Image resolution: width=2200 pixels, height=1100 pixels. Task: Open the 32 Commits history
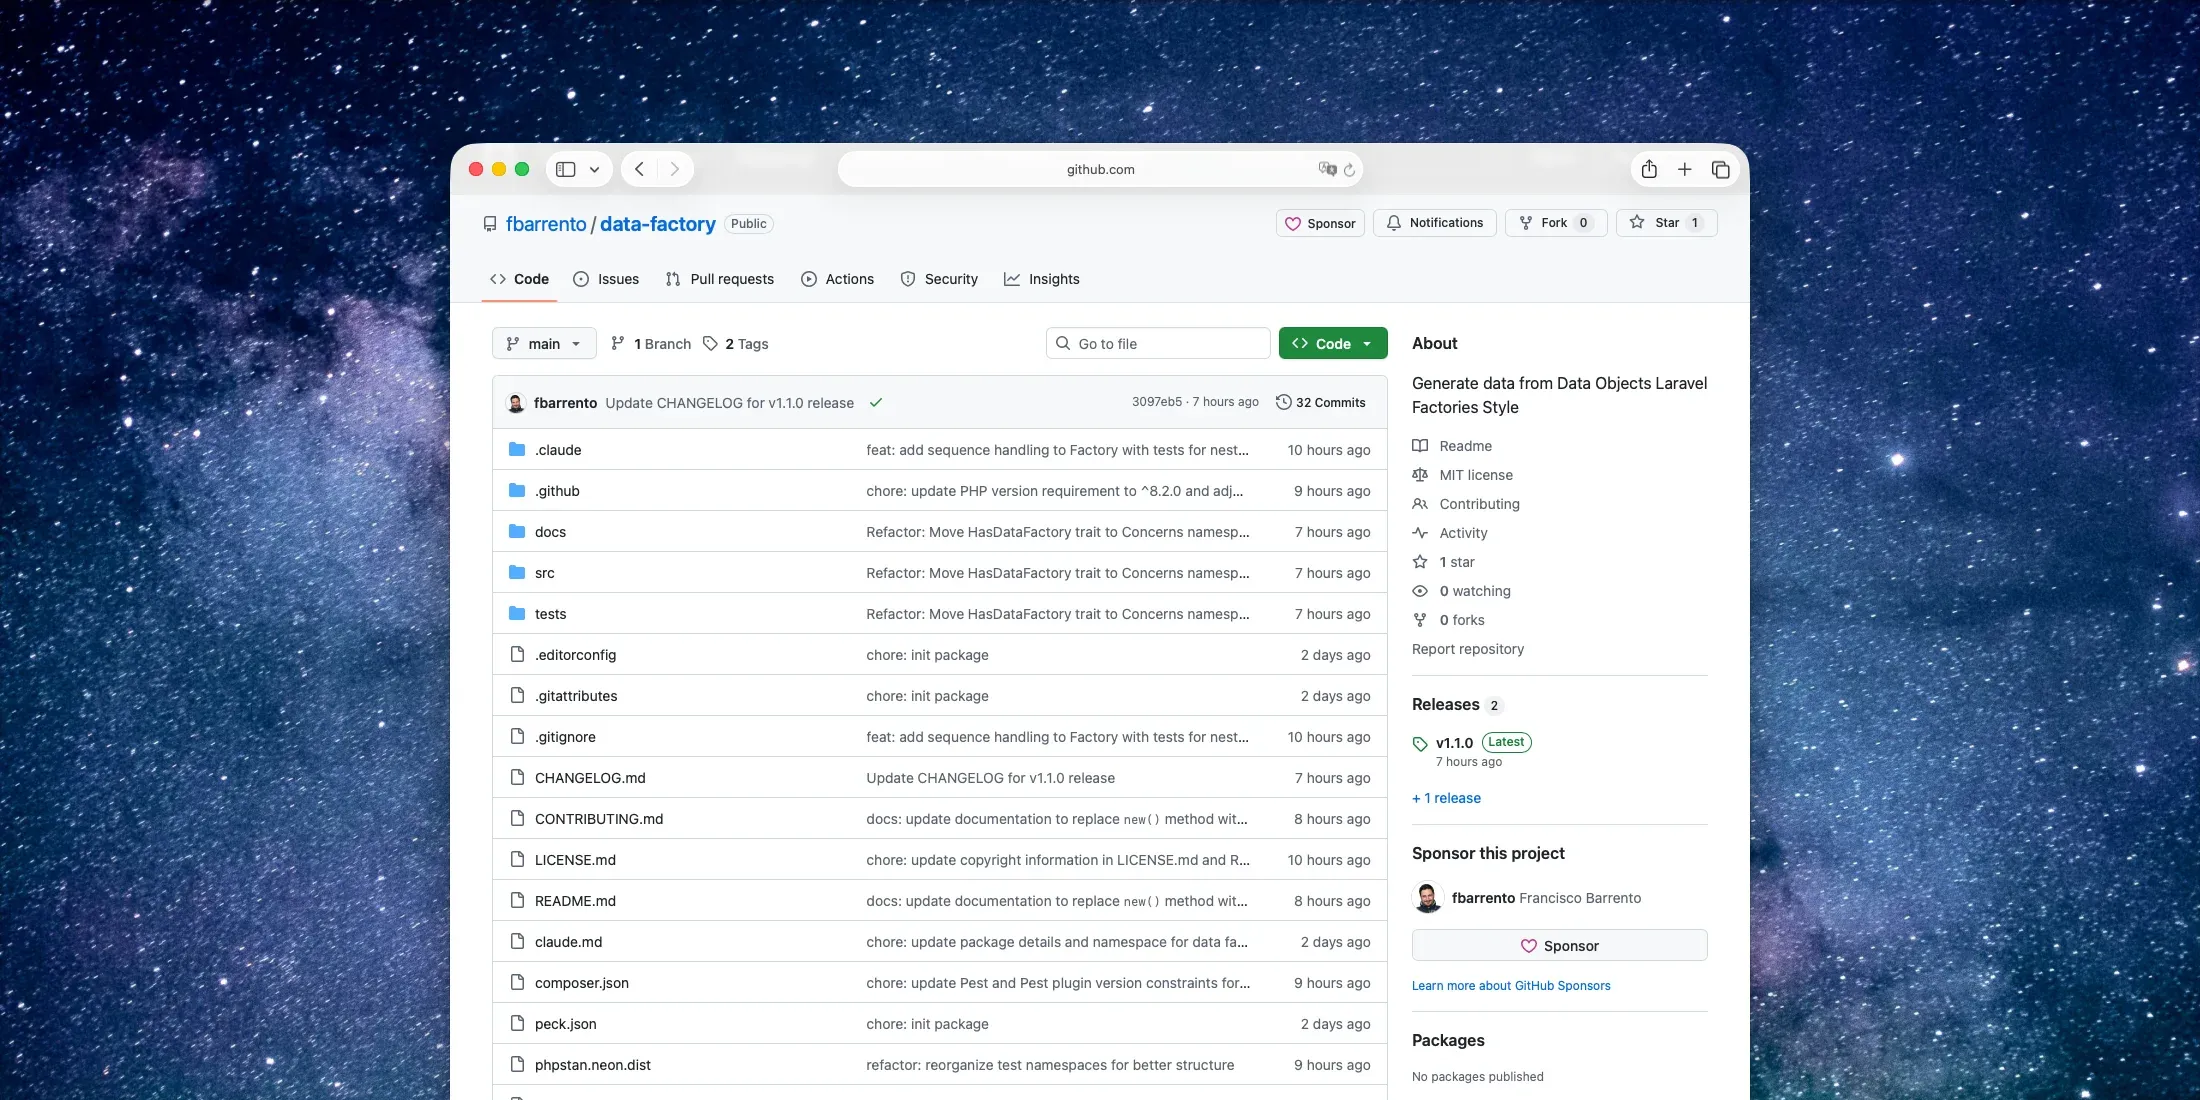pyautogui.click(x=1320, y=402)
